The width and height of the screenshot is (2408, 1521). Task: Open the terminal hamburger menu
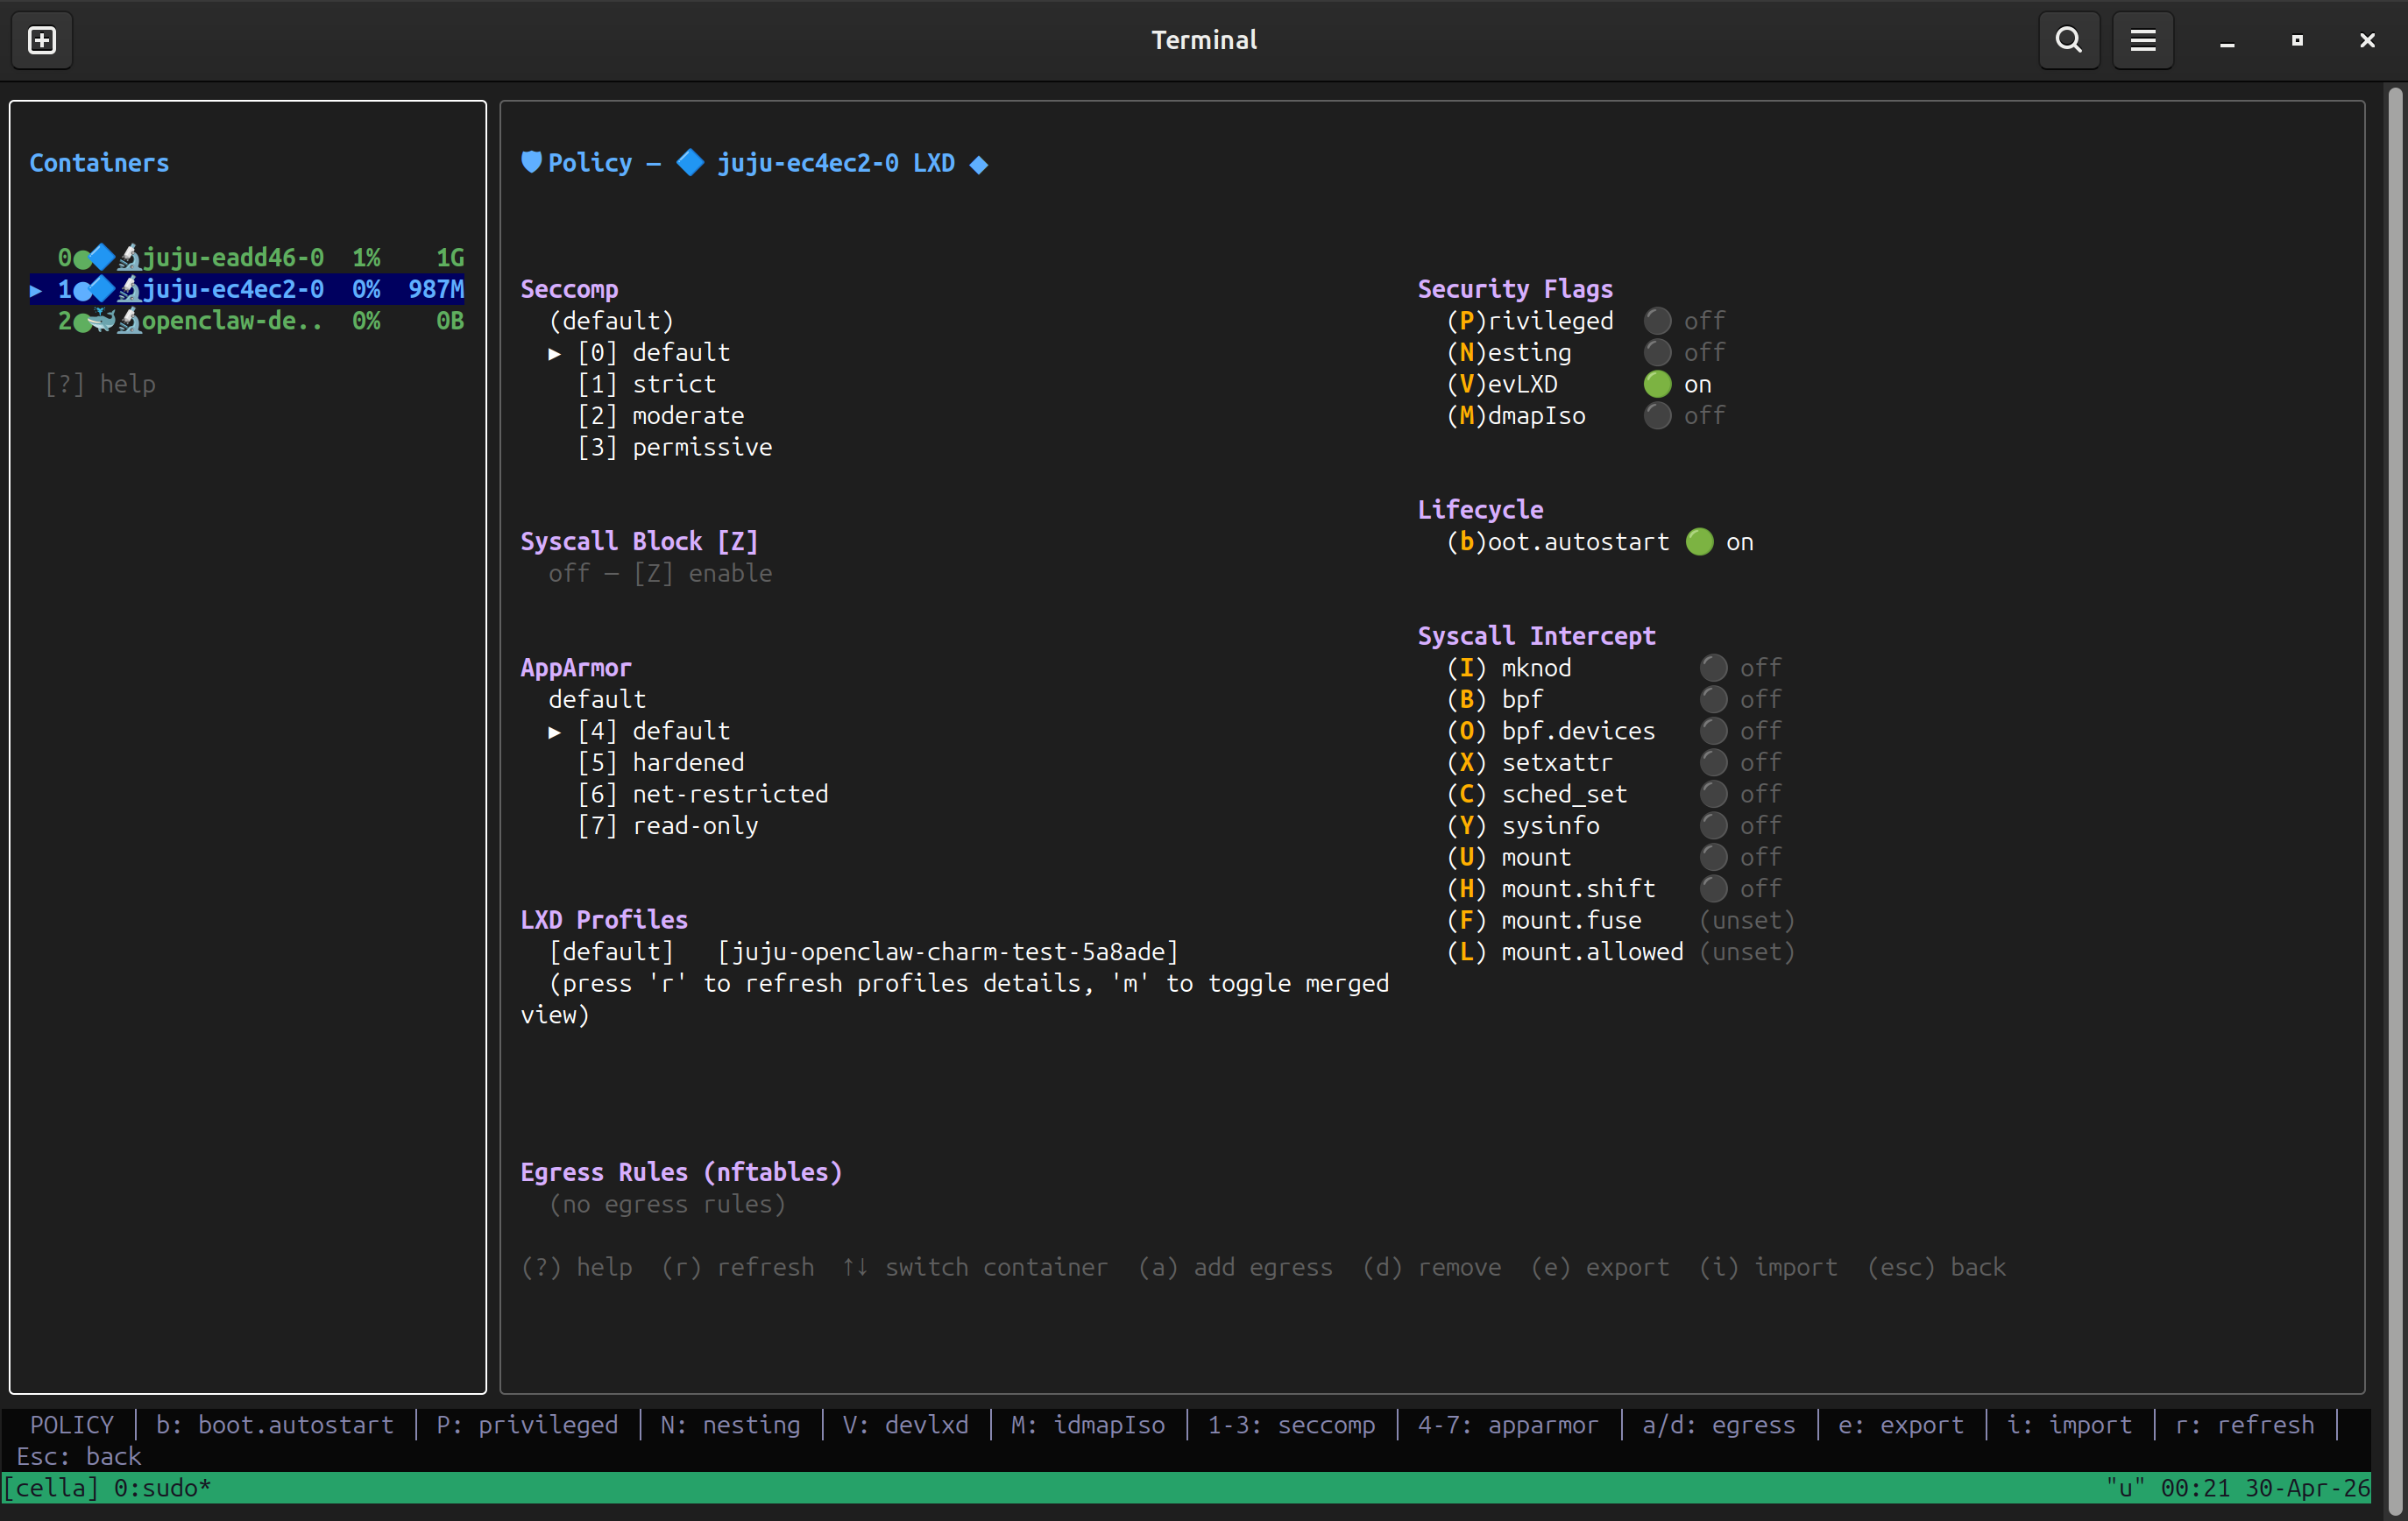pos(2142,40)
